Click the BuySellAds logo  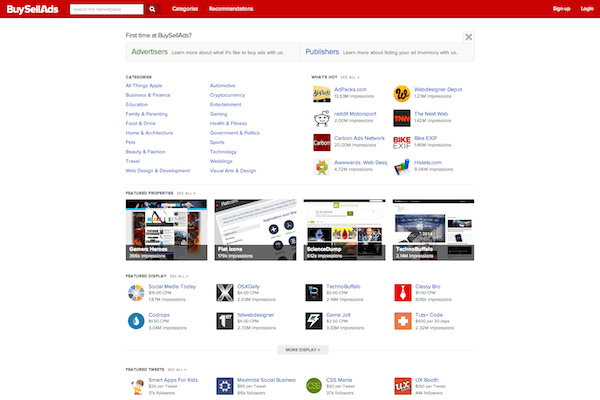[x=33, y=9]
